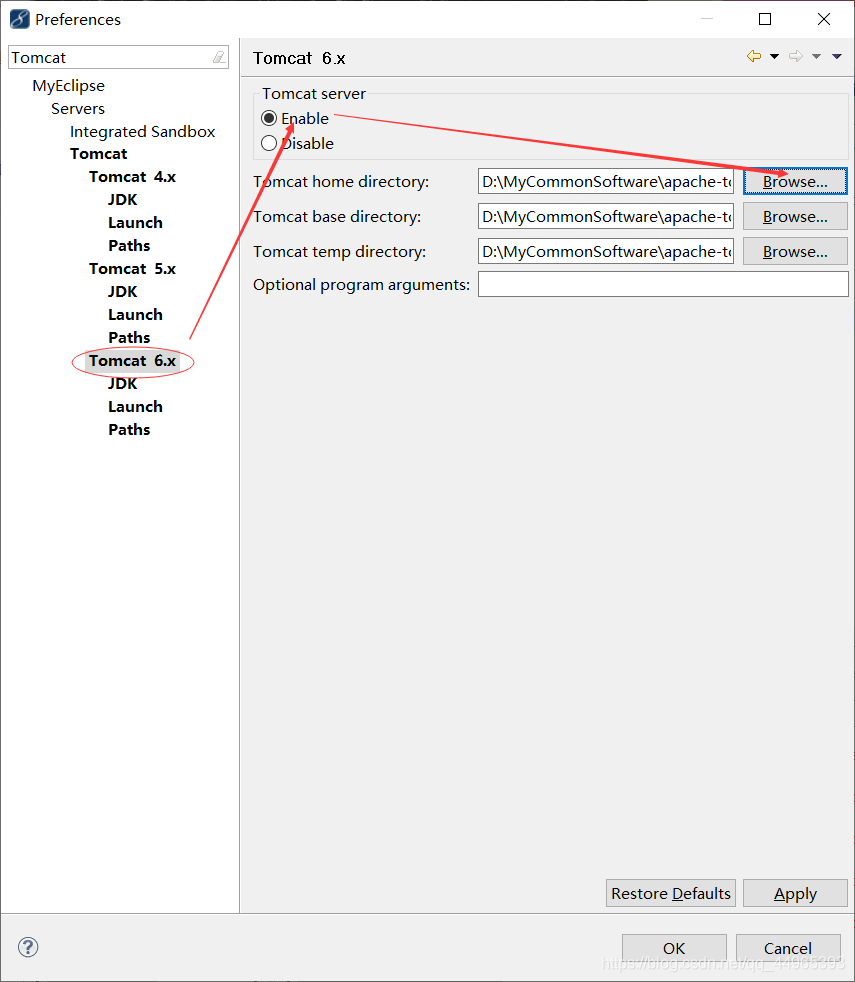Click the forward navigation arrow

coord(795,56)
